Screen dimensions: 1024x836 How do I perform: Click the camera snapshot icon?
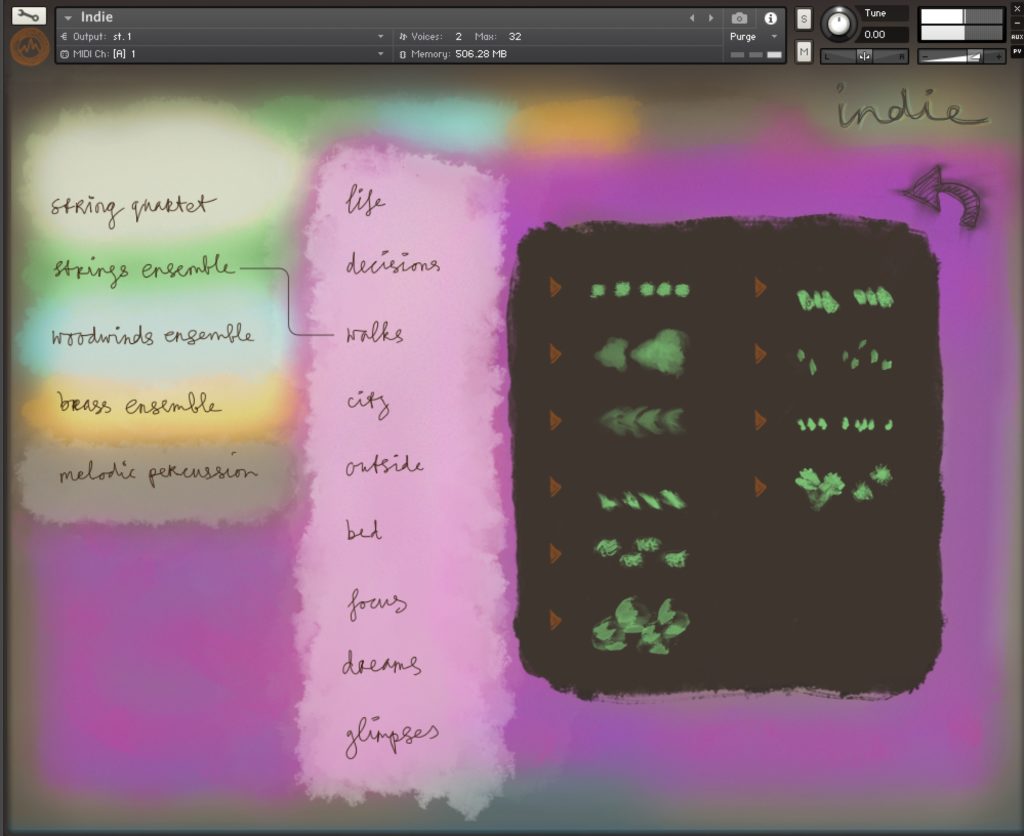pos(739,18)
